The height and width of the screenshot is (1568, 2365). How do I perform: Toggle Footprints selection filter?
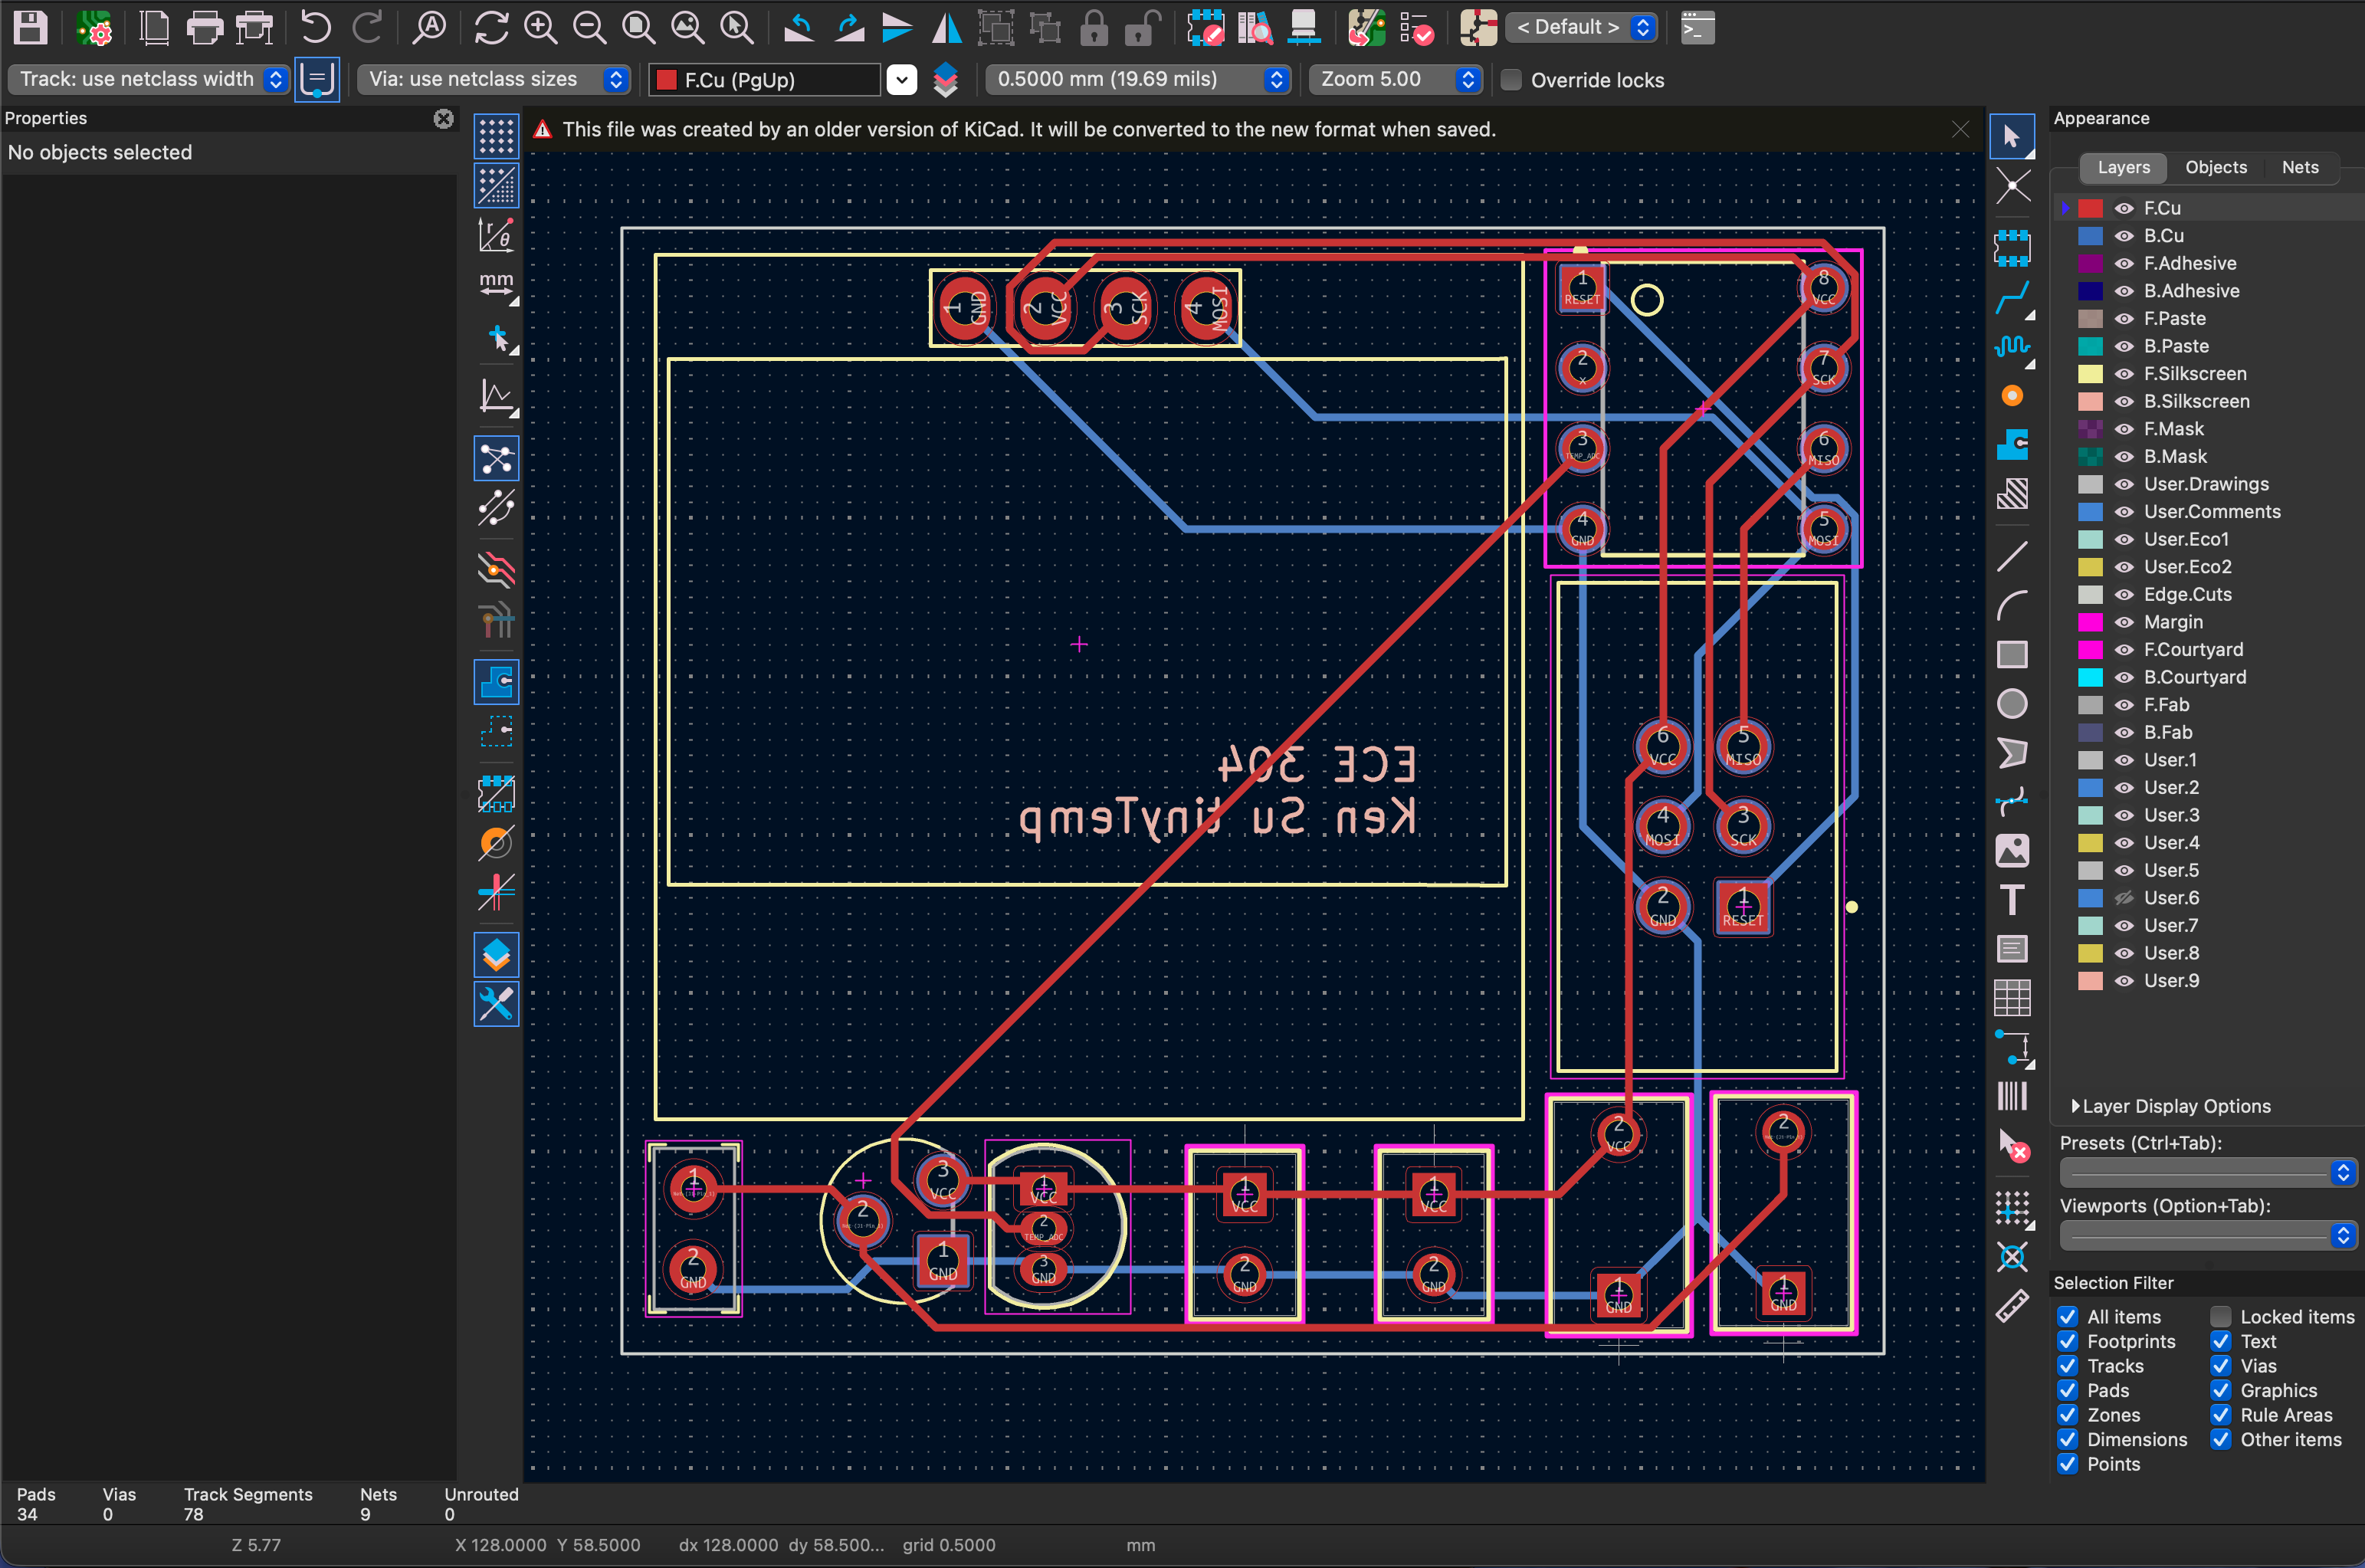coord(2067,1341)
